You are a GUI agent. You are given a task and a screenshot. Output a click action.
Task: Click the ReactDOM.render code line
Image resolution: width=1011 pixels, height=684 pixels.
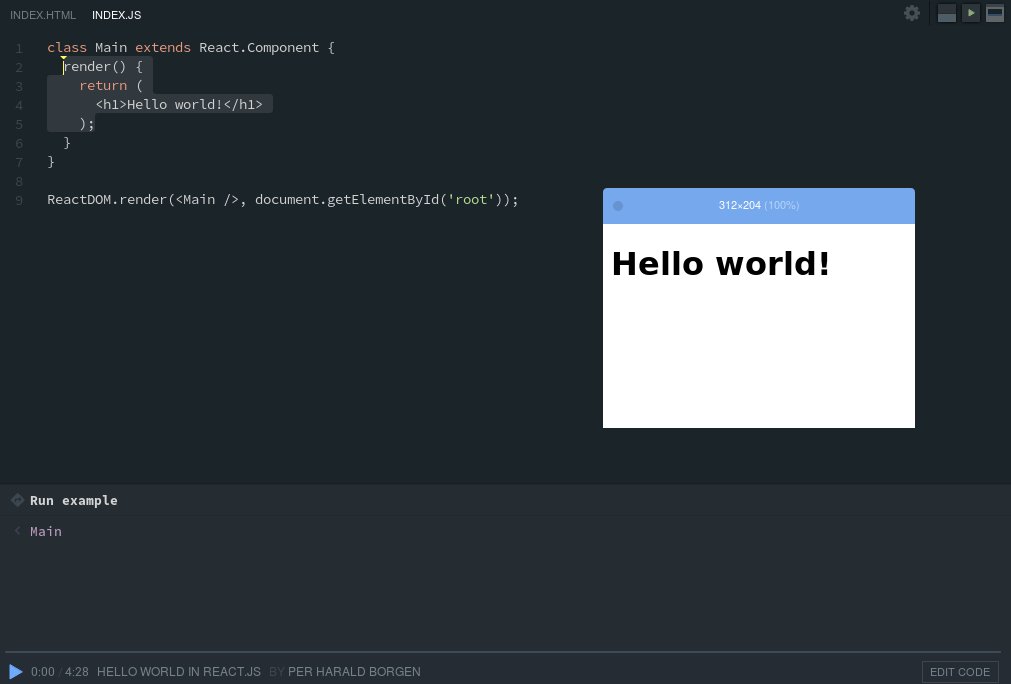click(x=282, y=200)
